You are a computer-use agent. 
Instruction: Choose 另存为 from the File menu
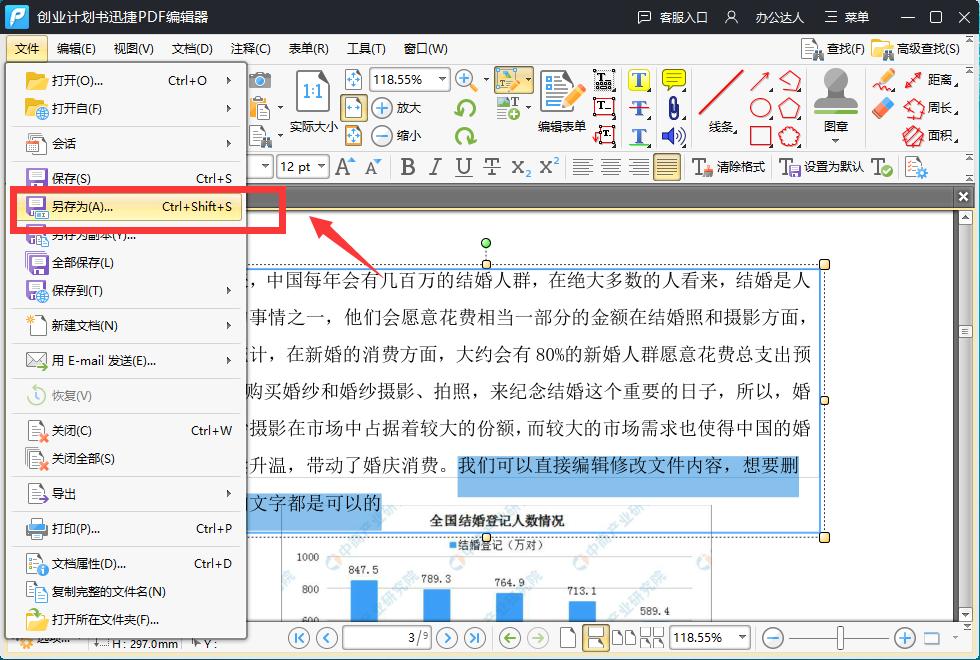pos(80,208)
